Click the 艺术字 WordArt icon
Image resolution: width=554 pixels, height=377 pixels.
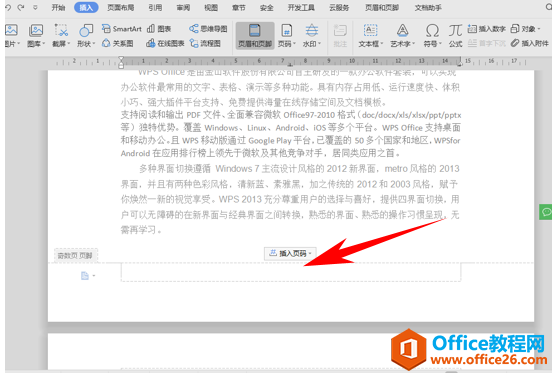coord(402,31)
